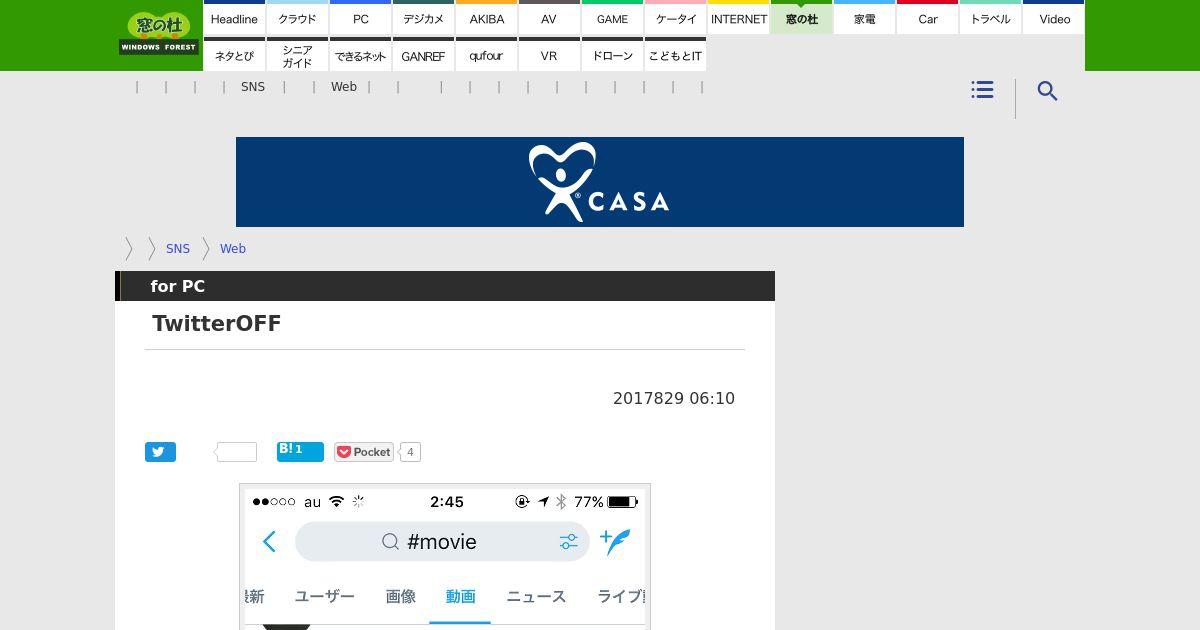Open PC site tab

360,18
